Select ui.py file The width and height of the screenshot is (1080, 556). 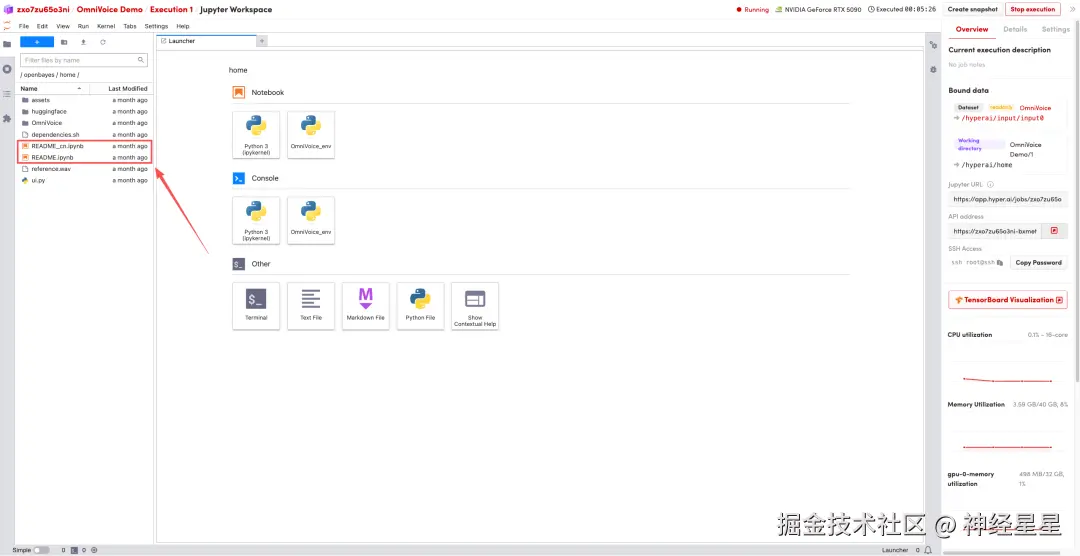[x=84, y=181]
